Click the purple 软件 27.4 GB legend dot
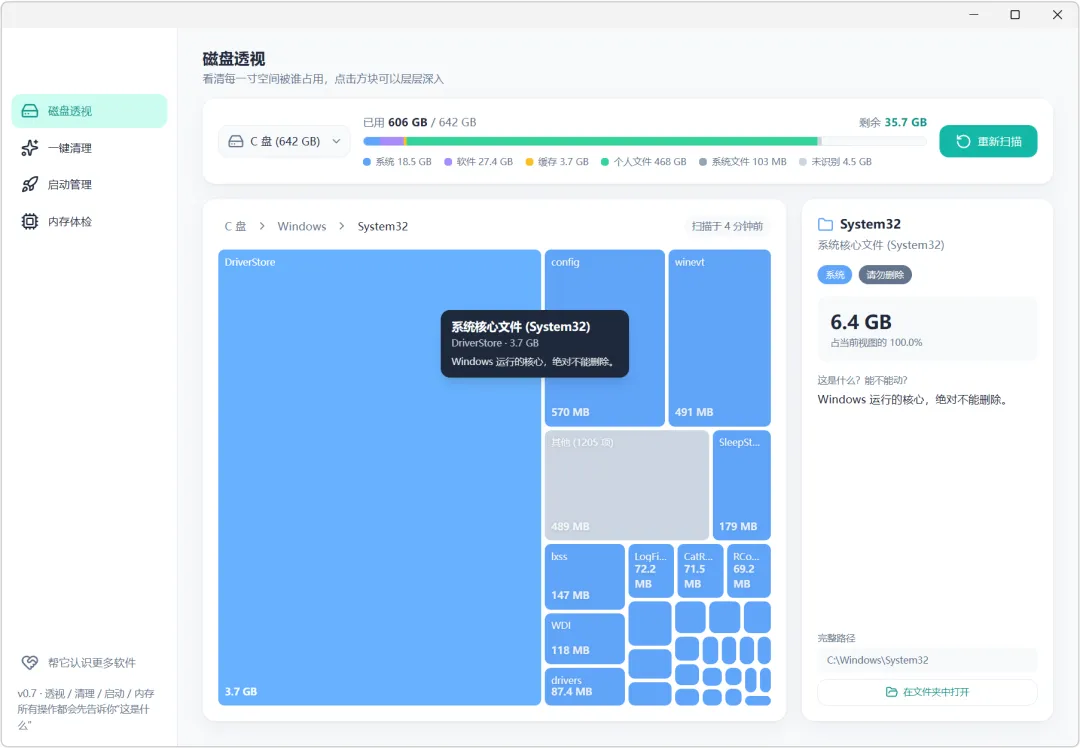This screenshot has width=1080, height=748. pyautogui.click(x=448, y=162)
